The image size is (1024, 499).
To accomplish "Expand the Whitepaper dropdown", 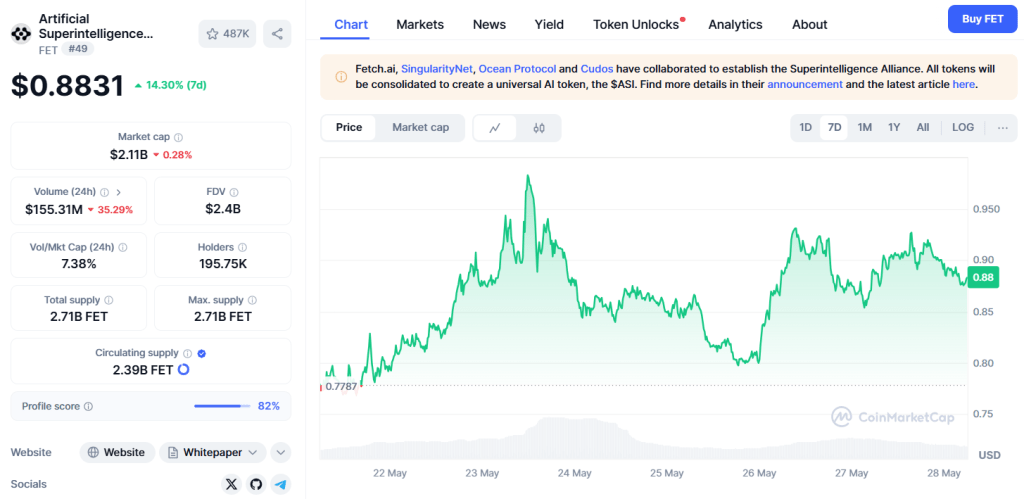I will [213, 452].
